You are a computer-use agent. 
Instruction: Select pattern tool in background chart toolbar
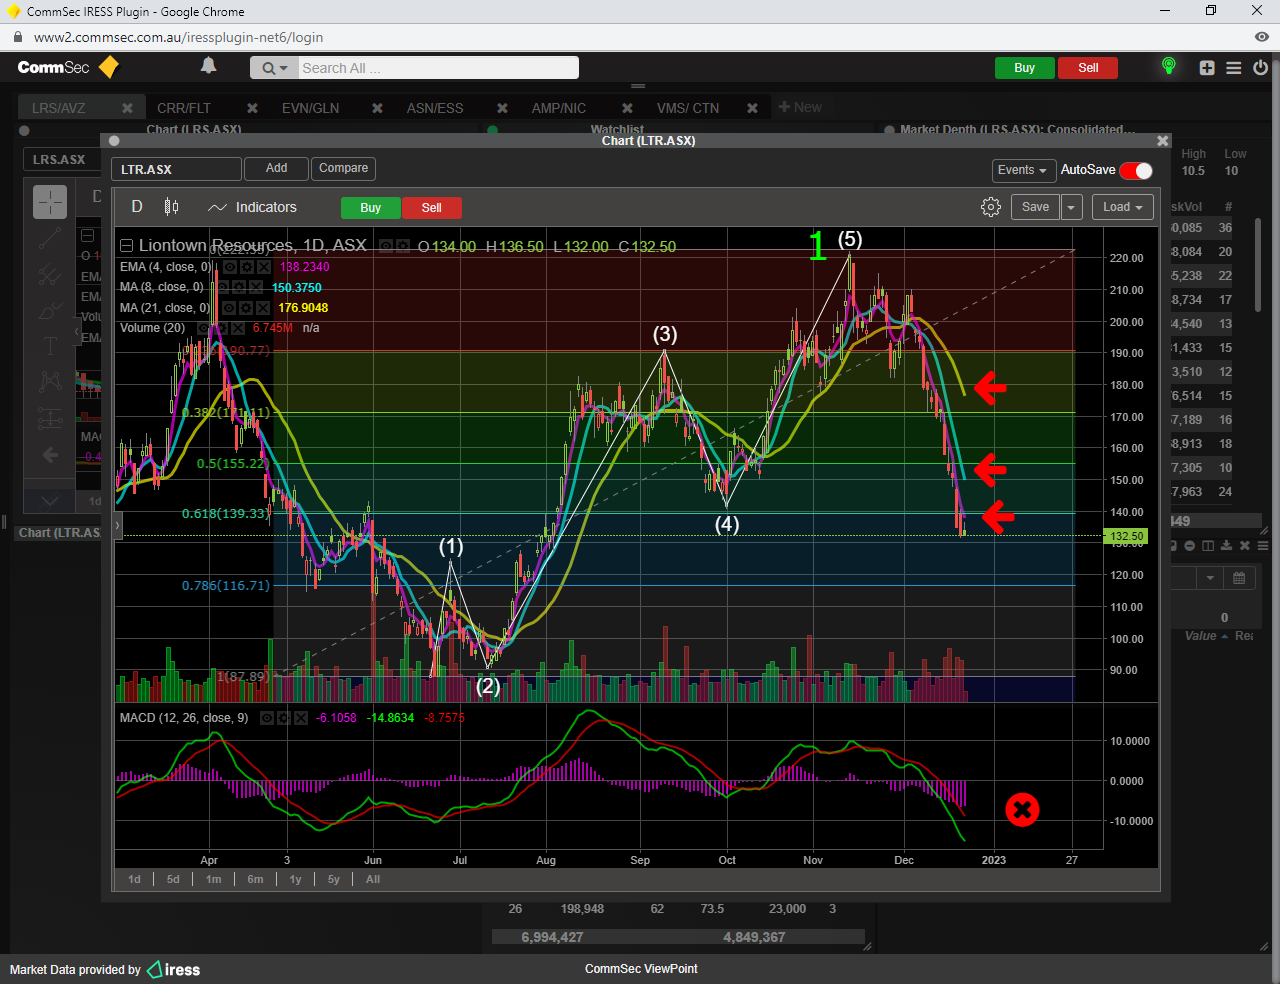(x=50, y=381)
